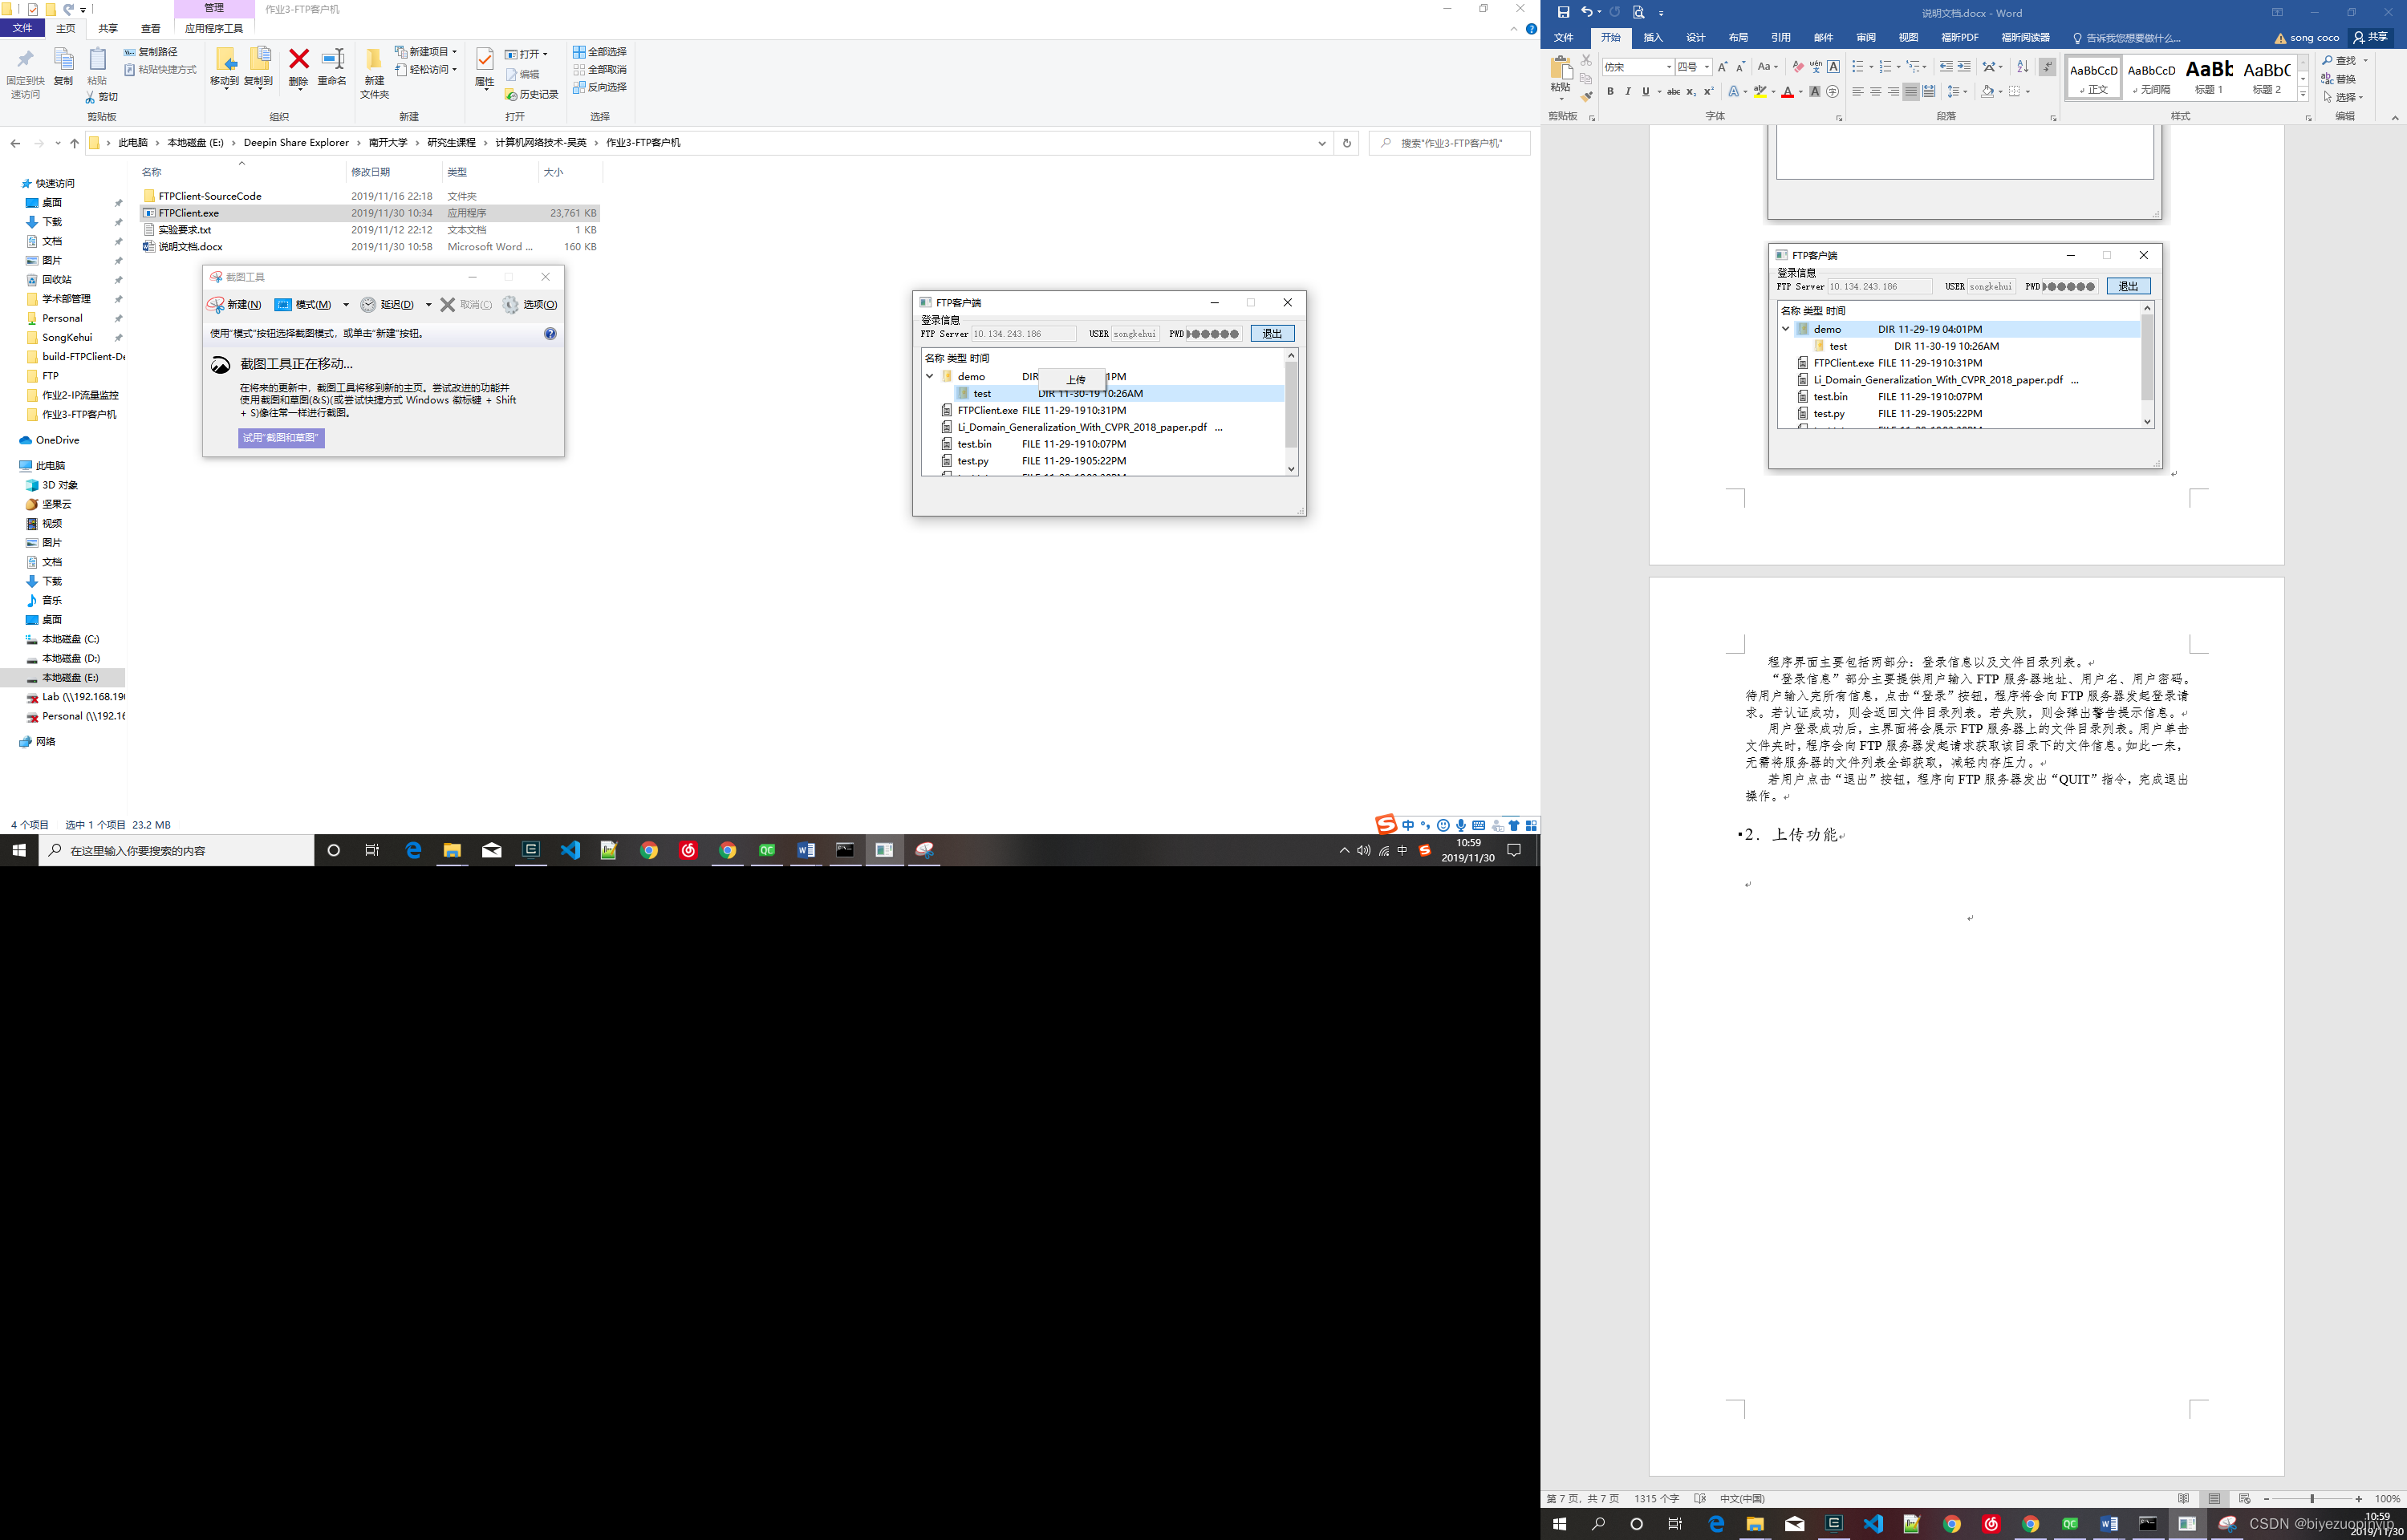2407x1540 pixels.
Task: Click the 复制到 copy-to icon in Explorer
Action: (259, 68)
